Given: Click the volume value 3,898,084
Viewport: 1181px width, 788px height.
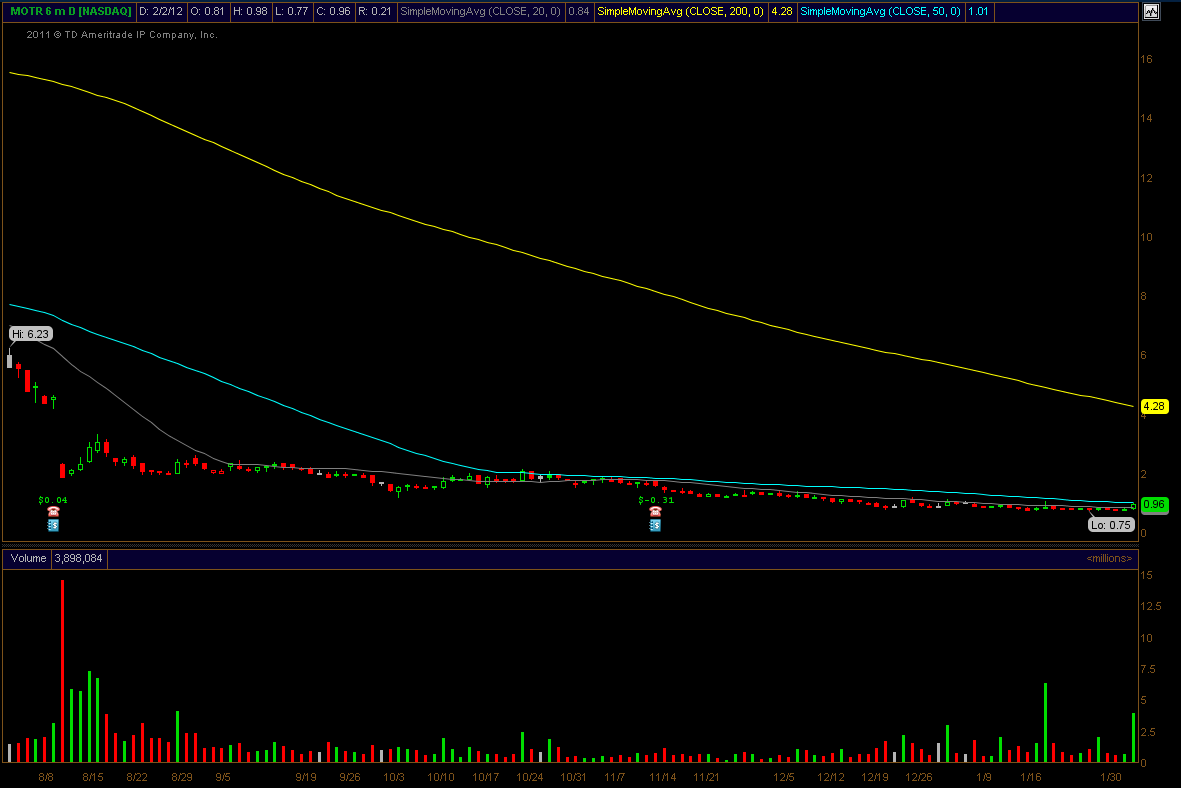Looking at the screenshot, I should tap(78, 558).
